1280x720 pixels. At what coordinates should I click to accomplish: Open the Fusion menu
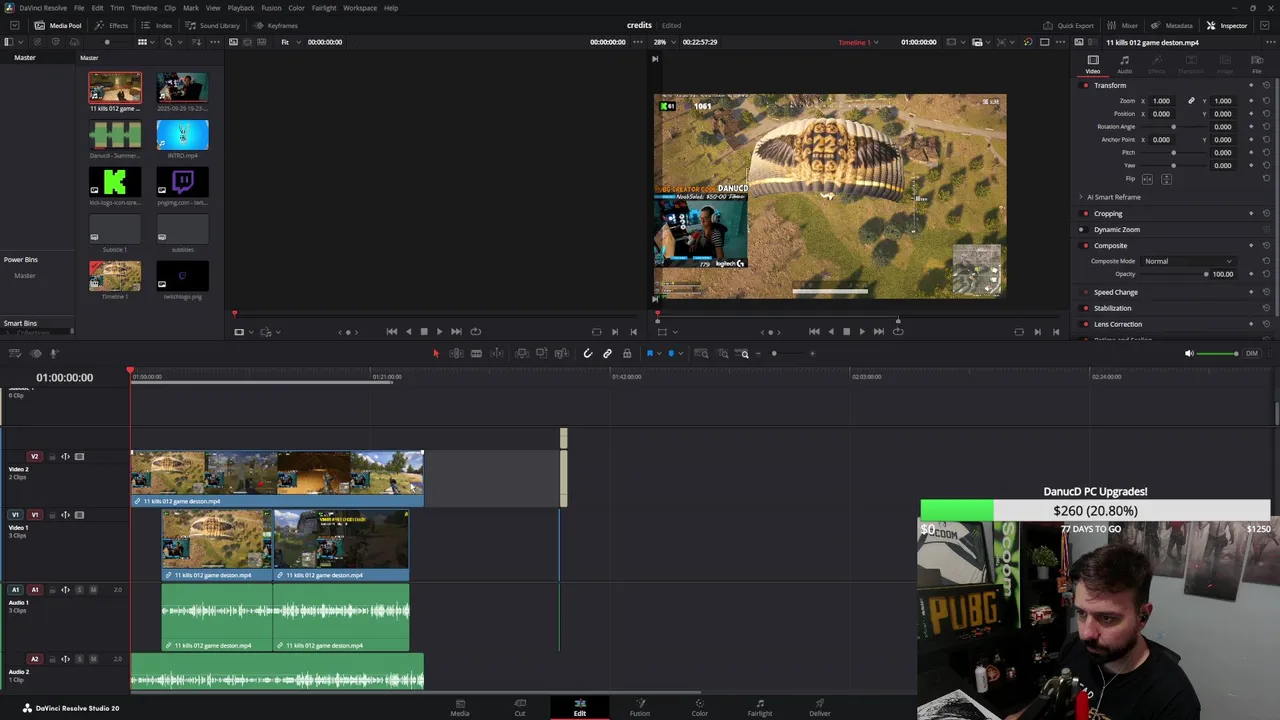[271, 8]
